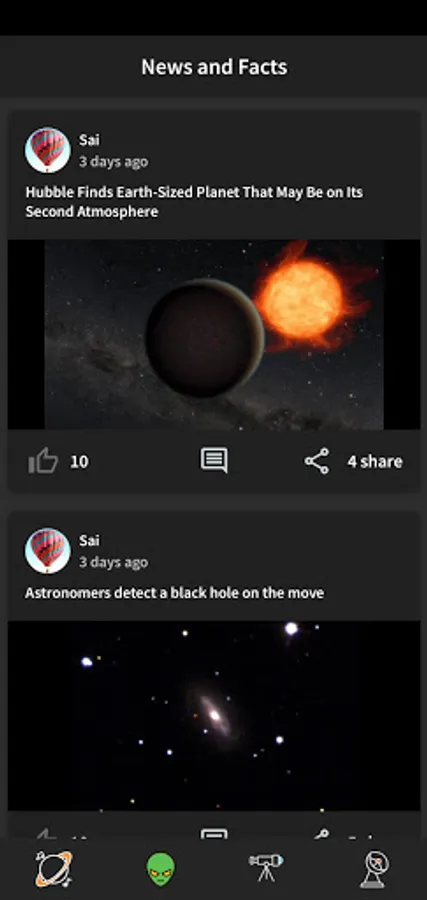Tap the share icon on the Hubble post
427x900 pixels.
coord(317,461)
